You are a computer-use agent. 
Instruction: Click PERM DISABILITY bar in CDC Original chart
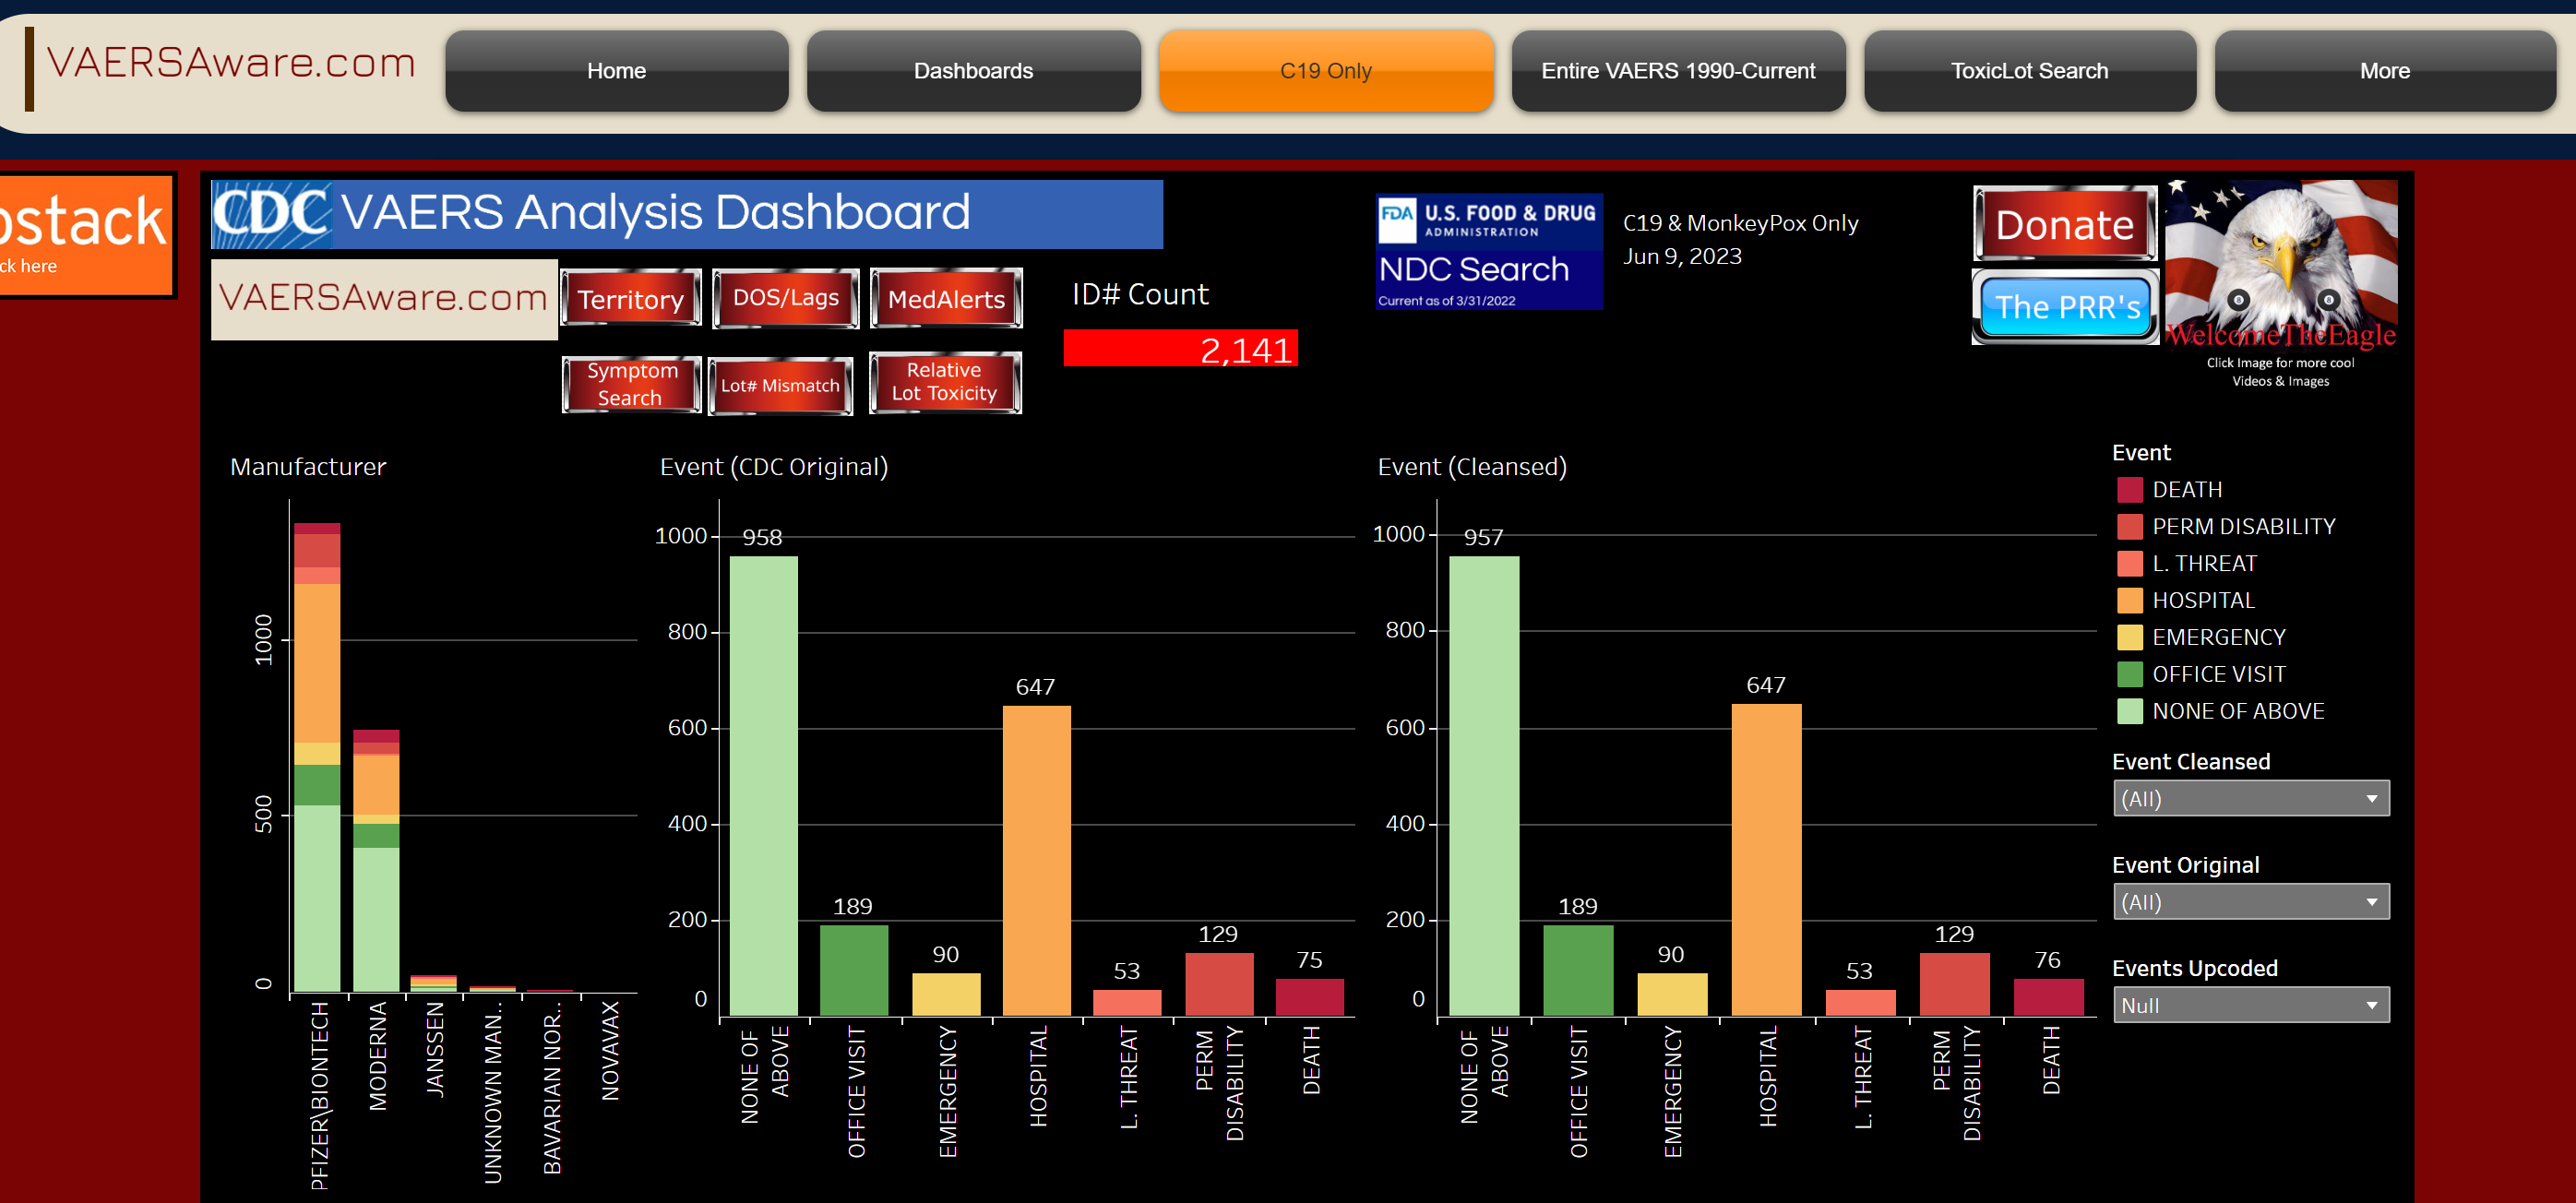coord(1219,985)
